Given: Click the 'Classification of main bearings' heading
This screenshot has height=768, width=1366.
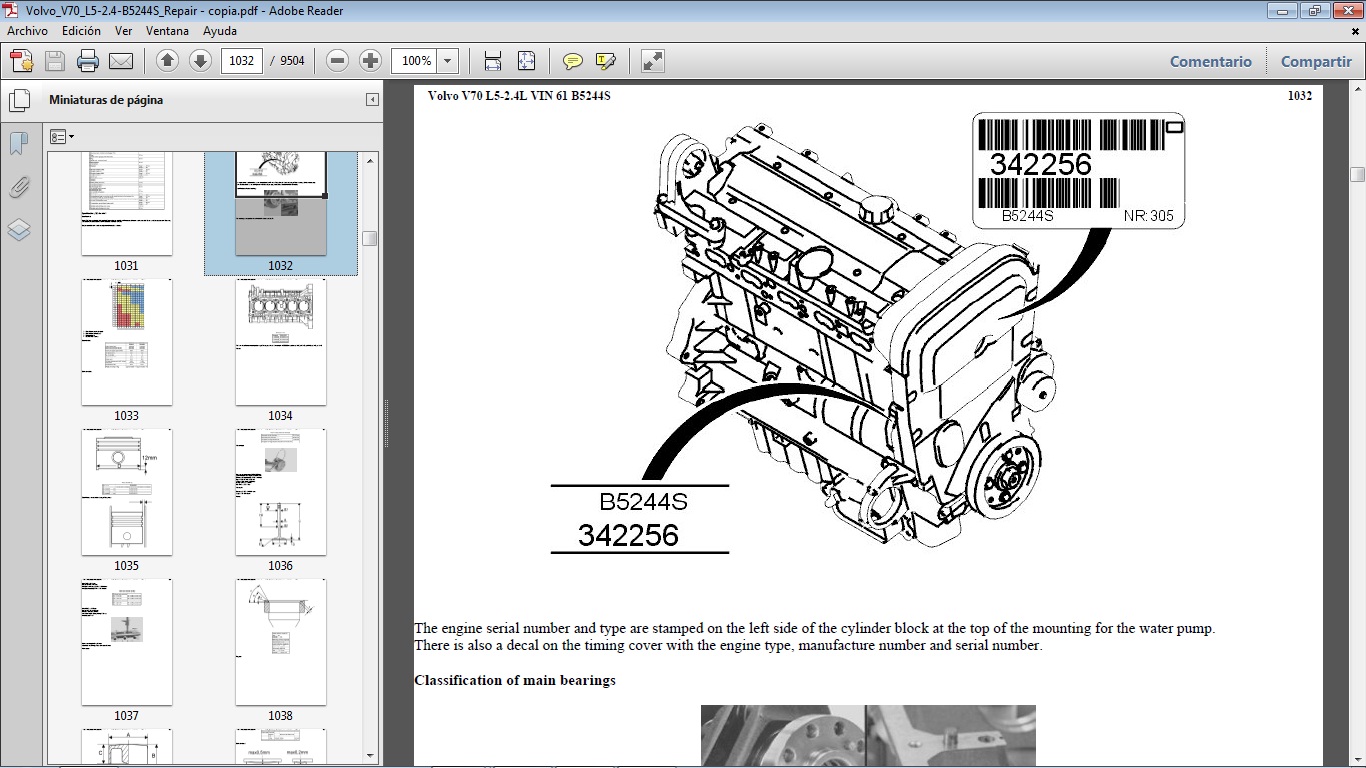Looking at the screenshot, I should point(515,681).
